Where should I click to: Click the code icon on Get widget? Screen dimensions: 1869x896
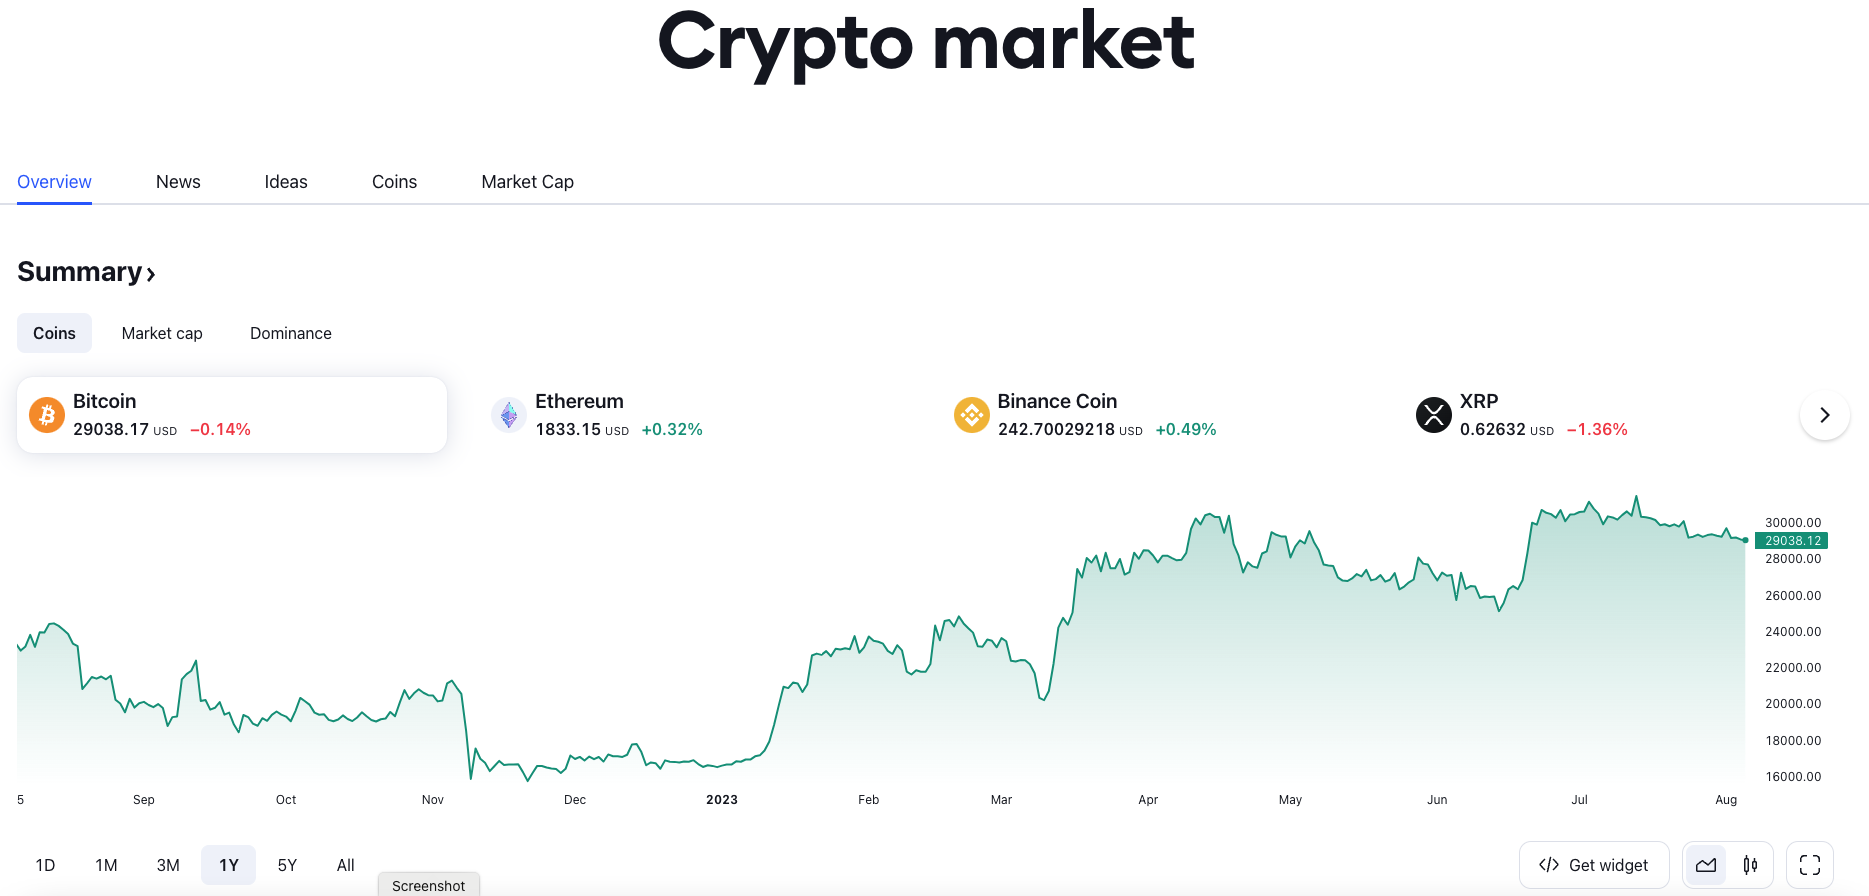[1549, 864]
